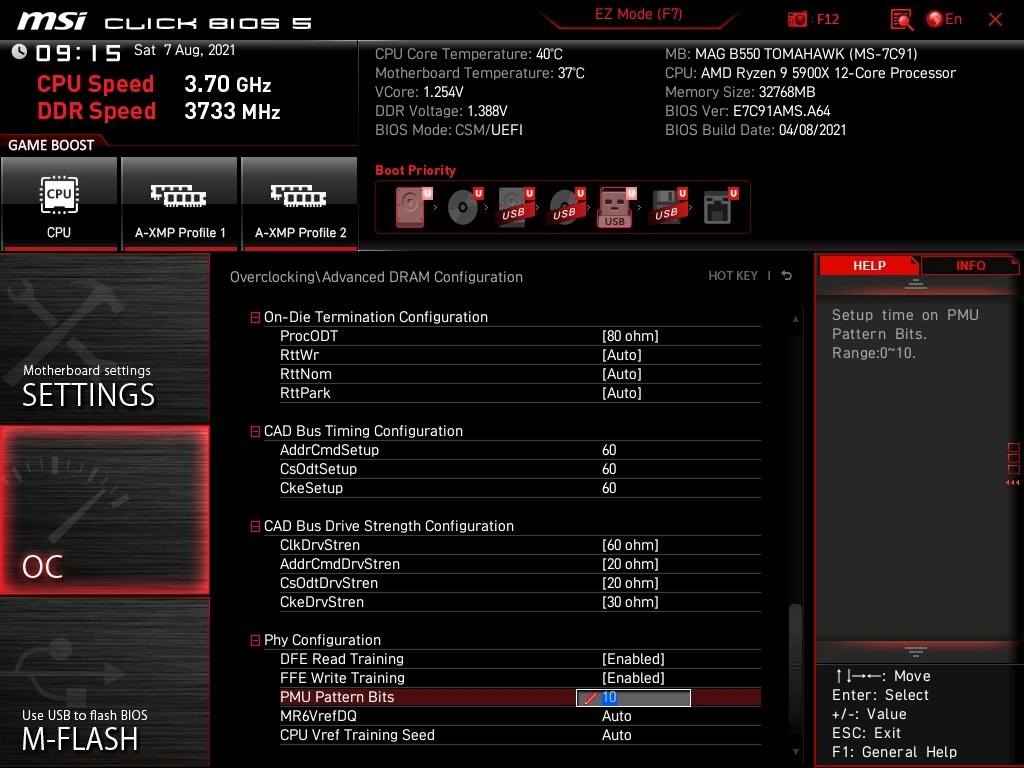
Task: Switch to the HELP tab
Action: (869, 265)
